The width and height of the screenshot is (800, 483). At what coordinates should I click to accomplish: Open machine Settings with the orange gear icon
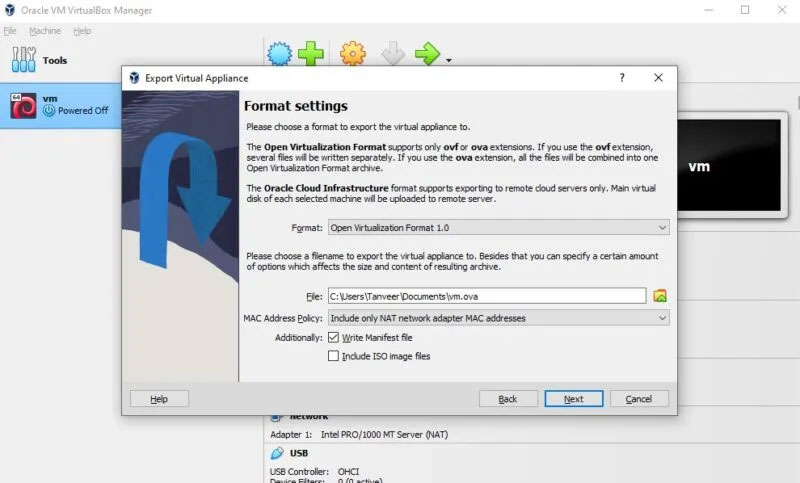353,54
